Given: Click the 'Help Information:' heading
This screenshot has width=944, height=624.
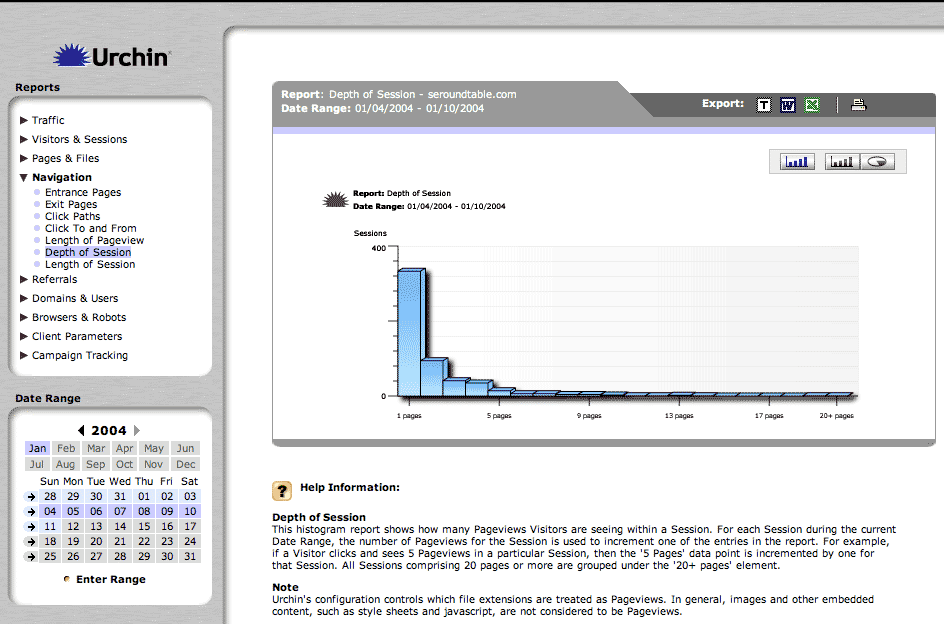Looking at the screenshot, I should click(x=350, y=487).
